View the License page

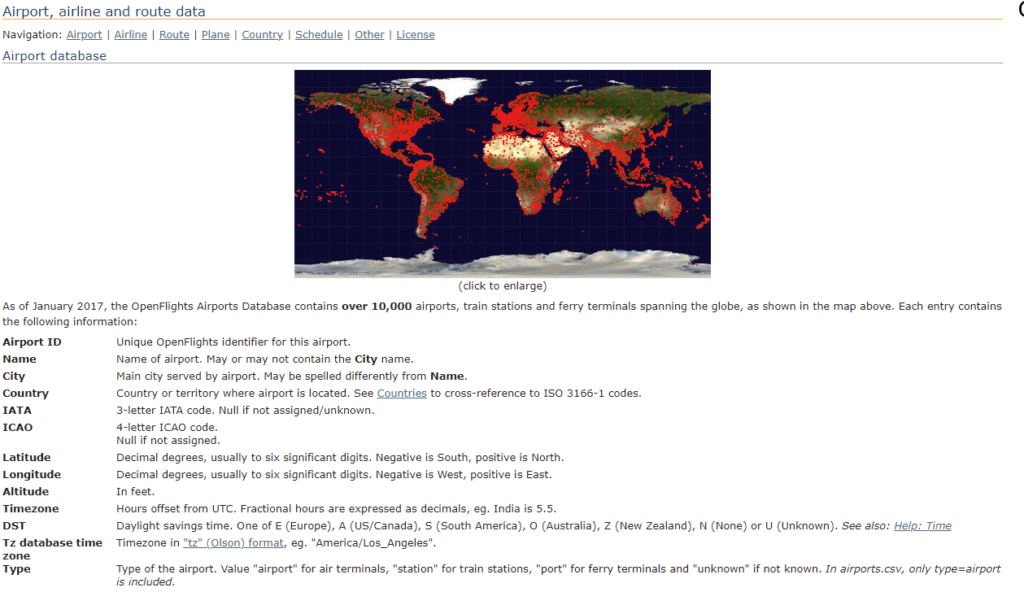tap(415, 34)
